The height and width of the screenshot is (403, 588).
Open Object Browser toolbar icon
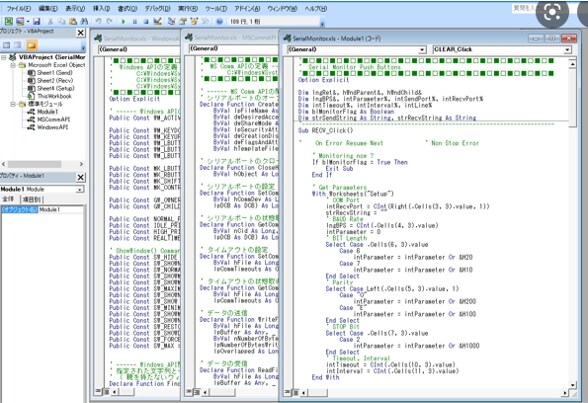[194, 21]
